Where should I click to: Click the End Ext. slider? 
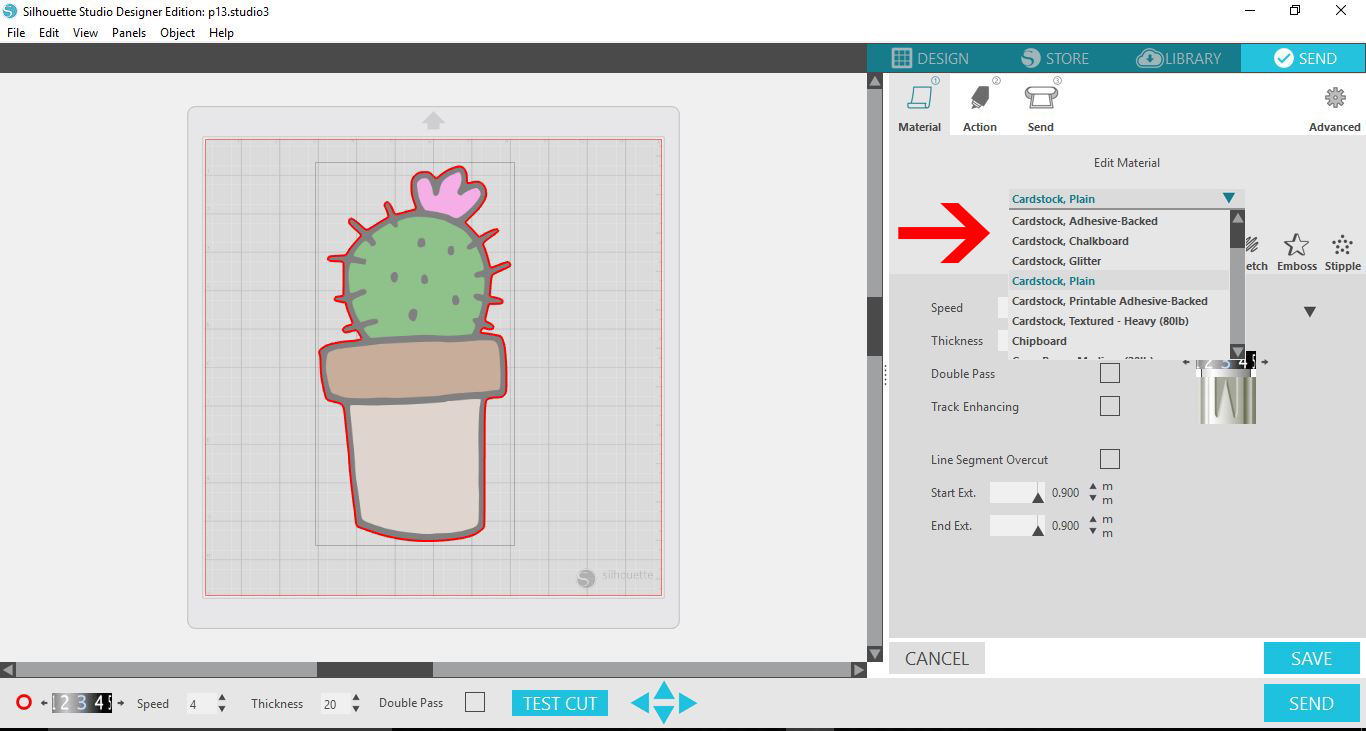[x=1017, y=526]
